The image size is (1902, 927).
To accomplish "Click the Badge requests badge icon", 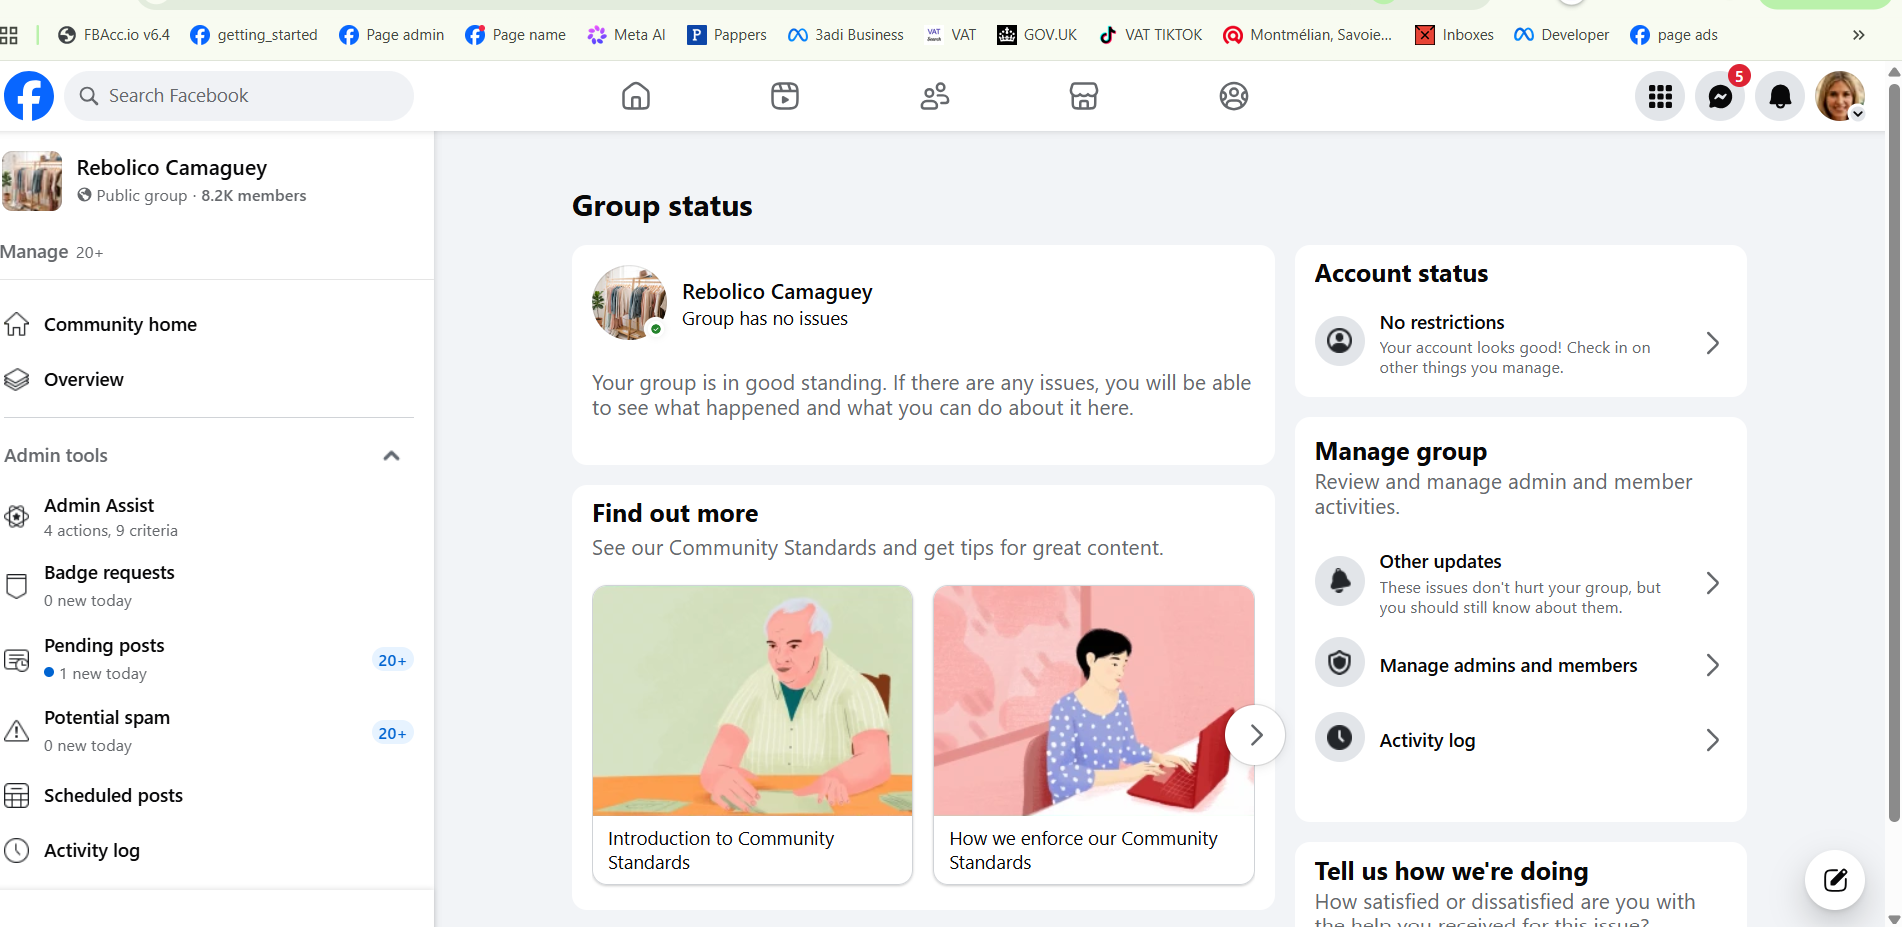I will pyautogui.click(x=17, y=586).
